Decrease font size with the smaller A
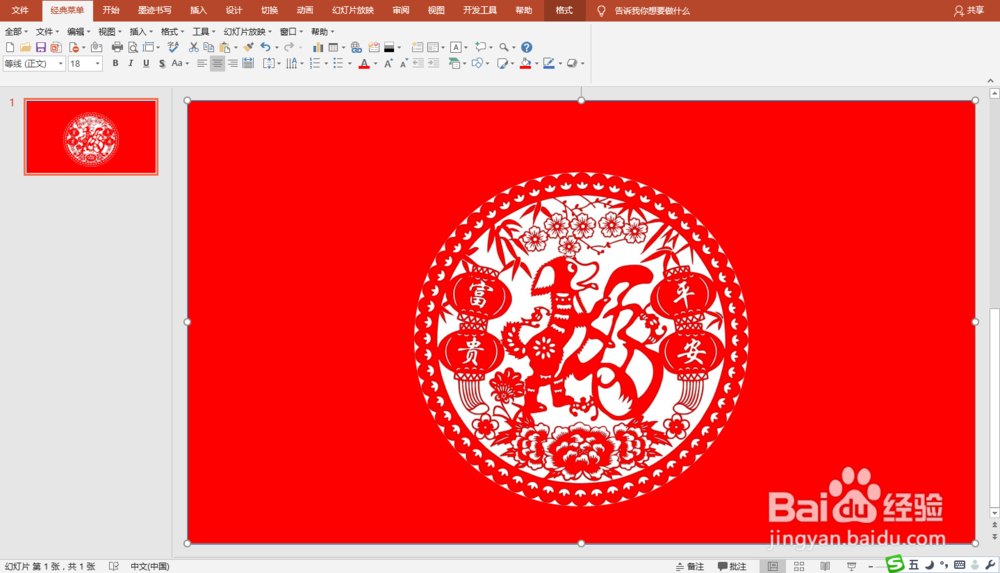This screenshot has height=573, width=1000. tap(403, 63)
